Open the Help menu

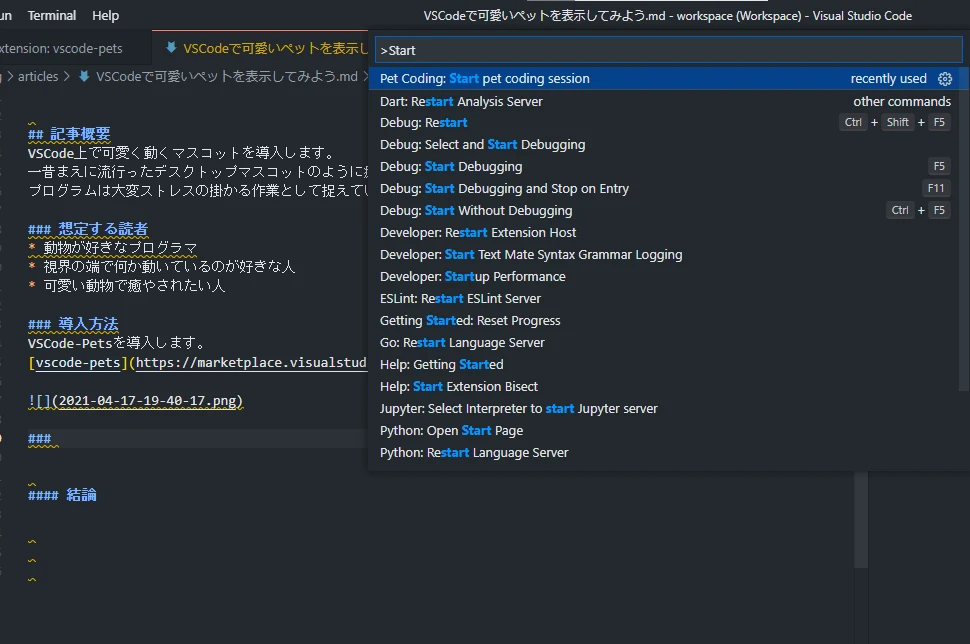pos(105,15)
